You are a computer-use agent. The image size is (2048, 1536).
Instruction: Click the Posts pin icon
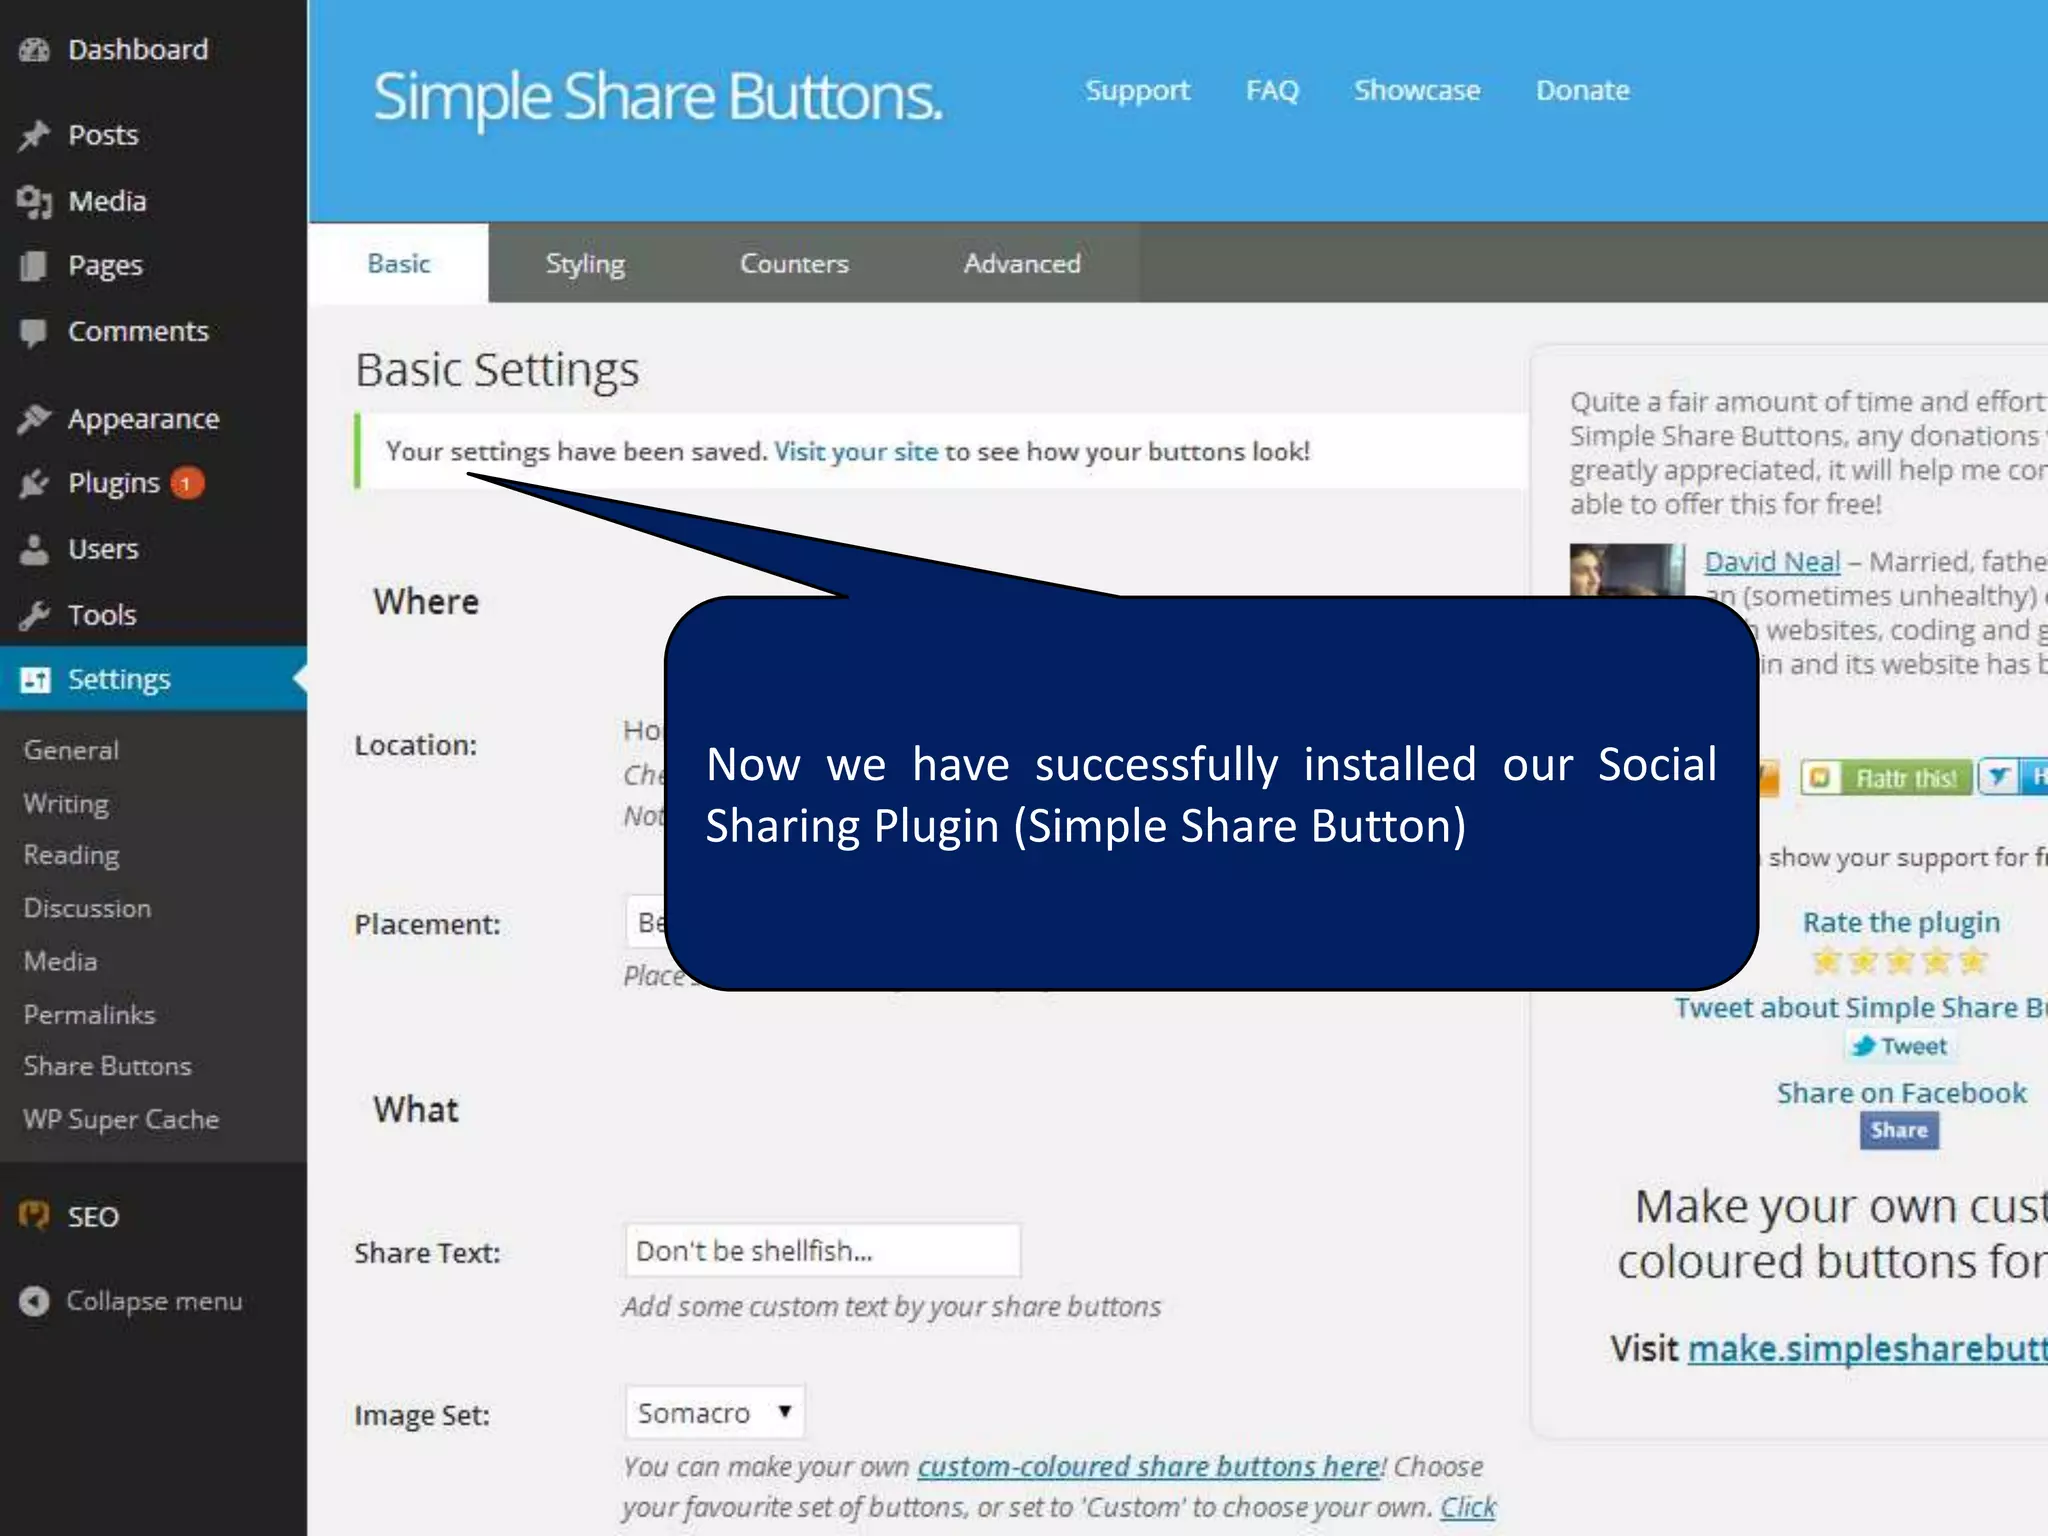(x=34, y=135)
